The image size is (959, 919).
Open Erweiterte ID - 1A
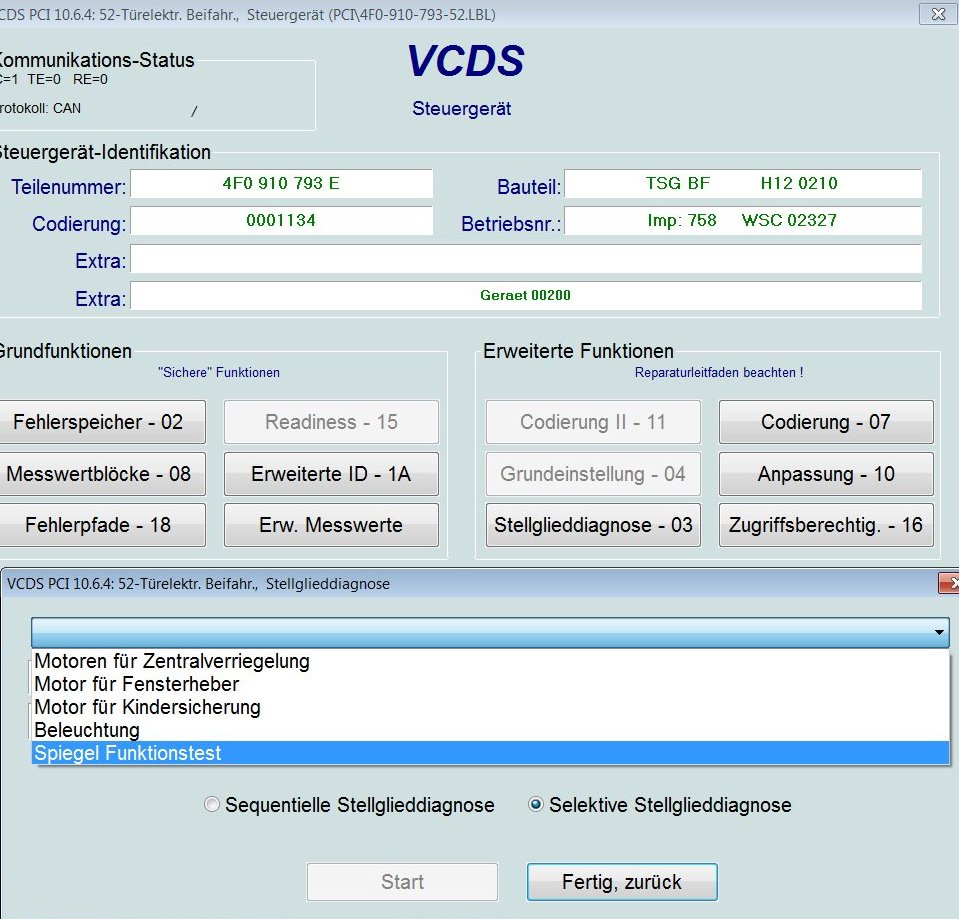(331, 474)
